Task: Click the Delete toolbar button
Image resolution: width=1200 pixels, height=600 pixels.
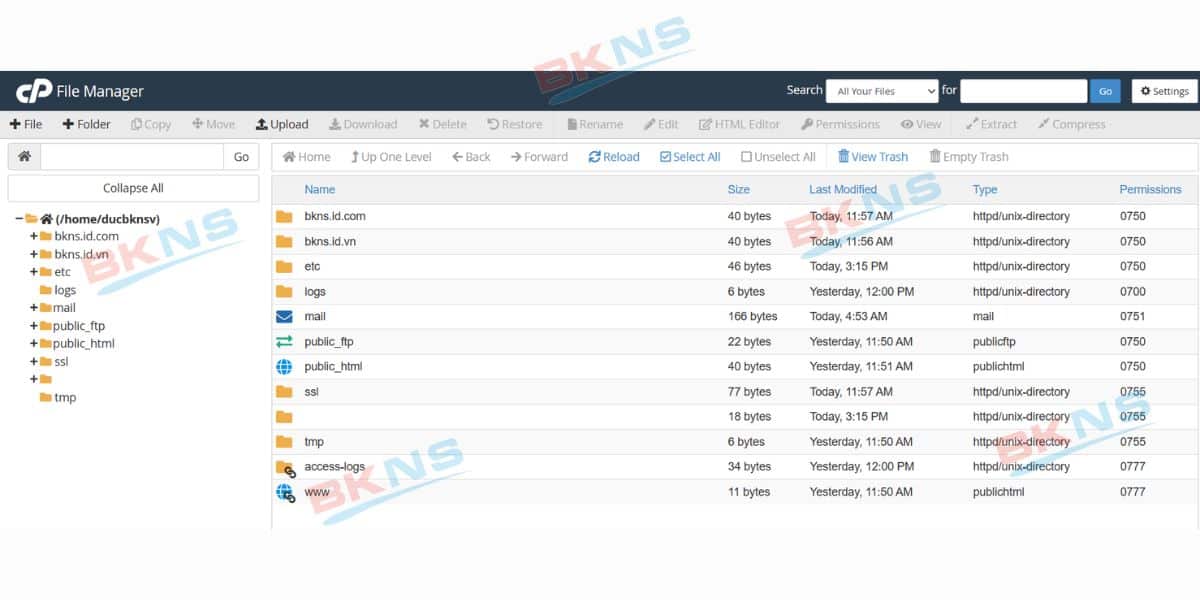Action: tap(442, 124)
